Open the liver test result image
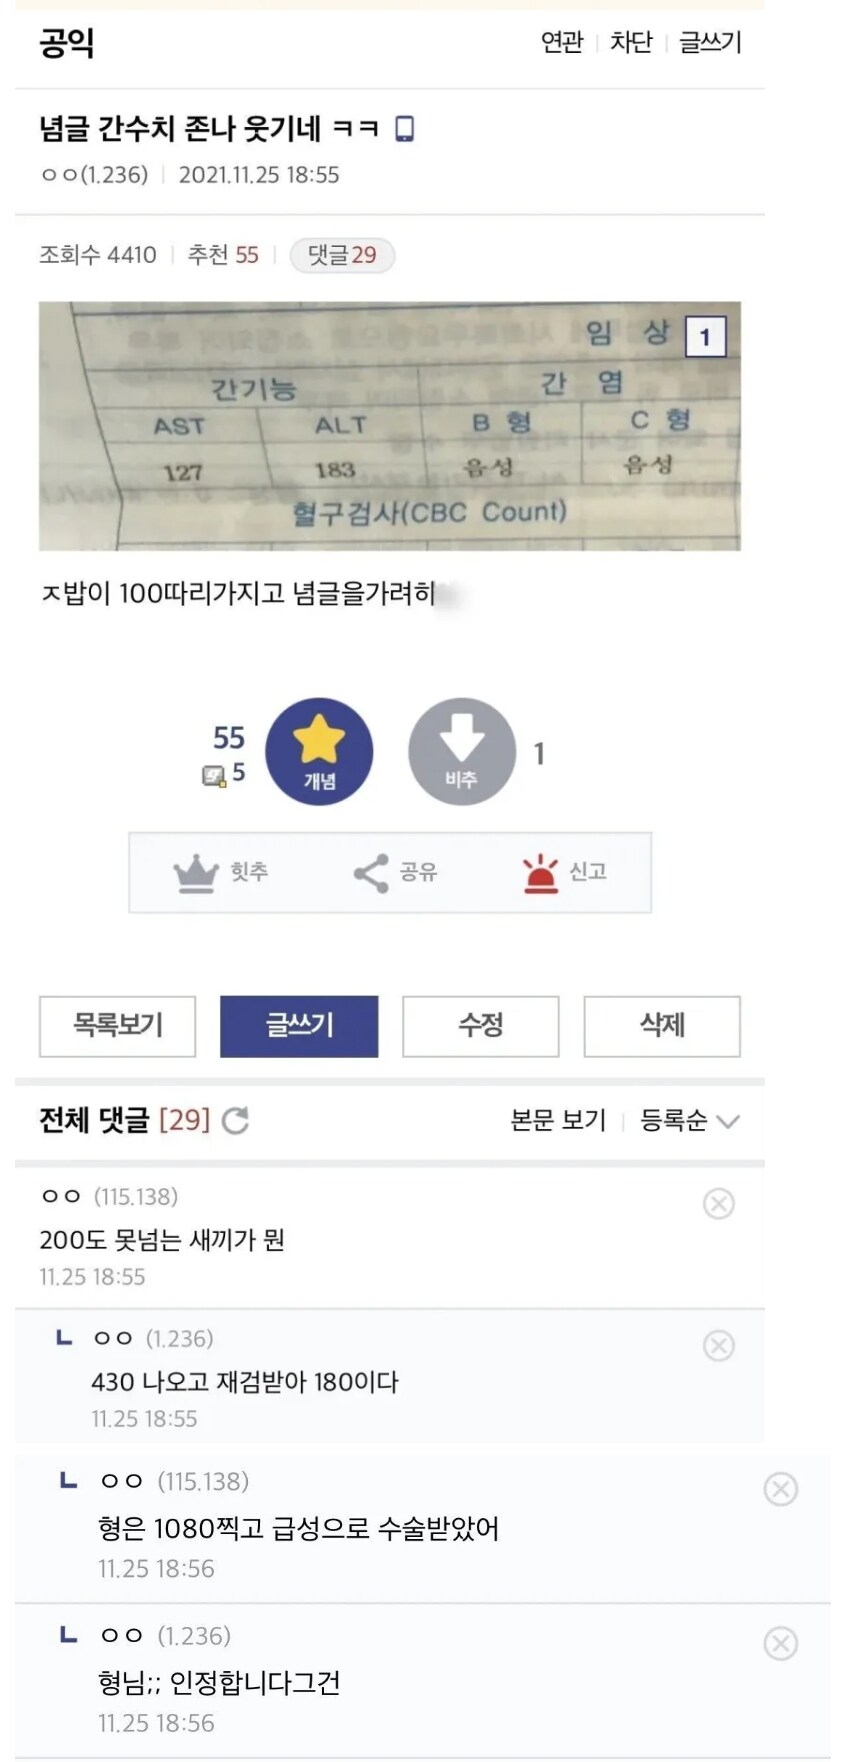This screenshot has height=1762, width=846. pyautogui.click(x=389, y=426)
